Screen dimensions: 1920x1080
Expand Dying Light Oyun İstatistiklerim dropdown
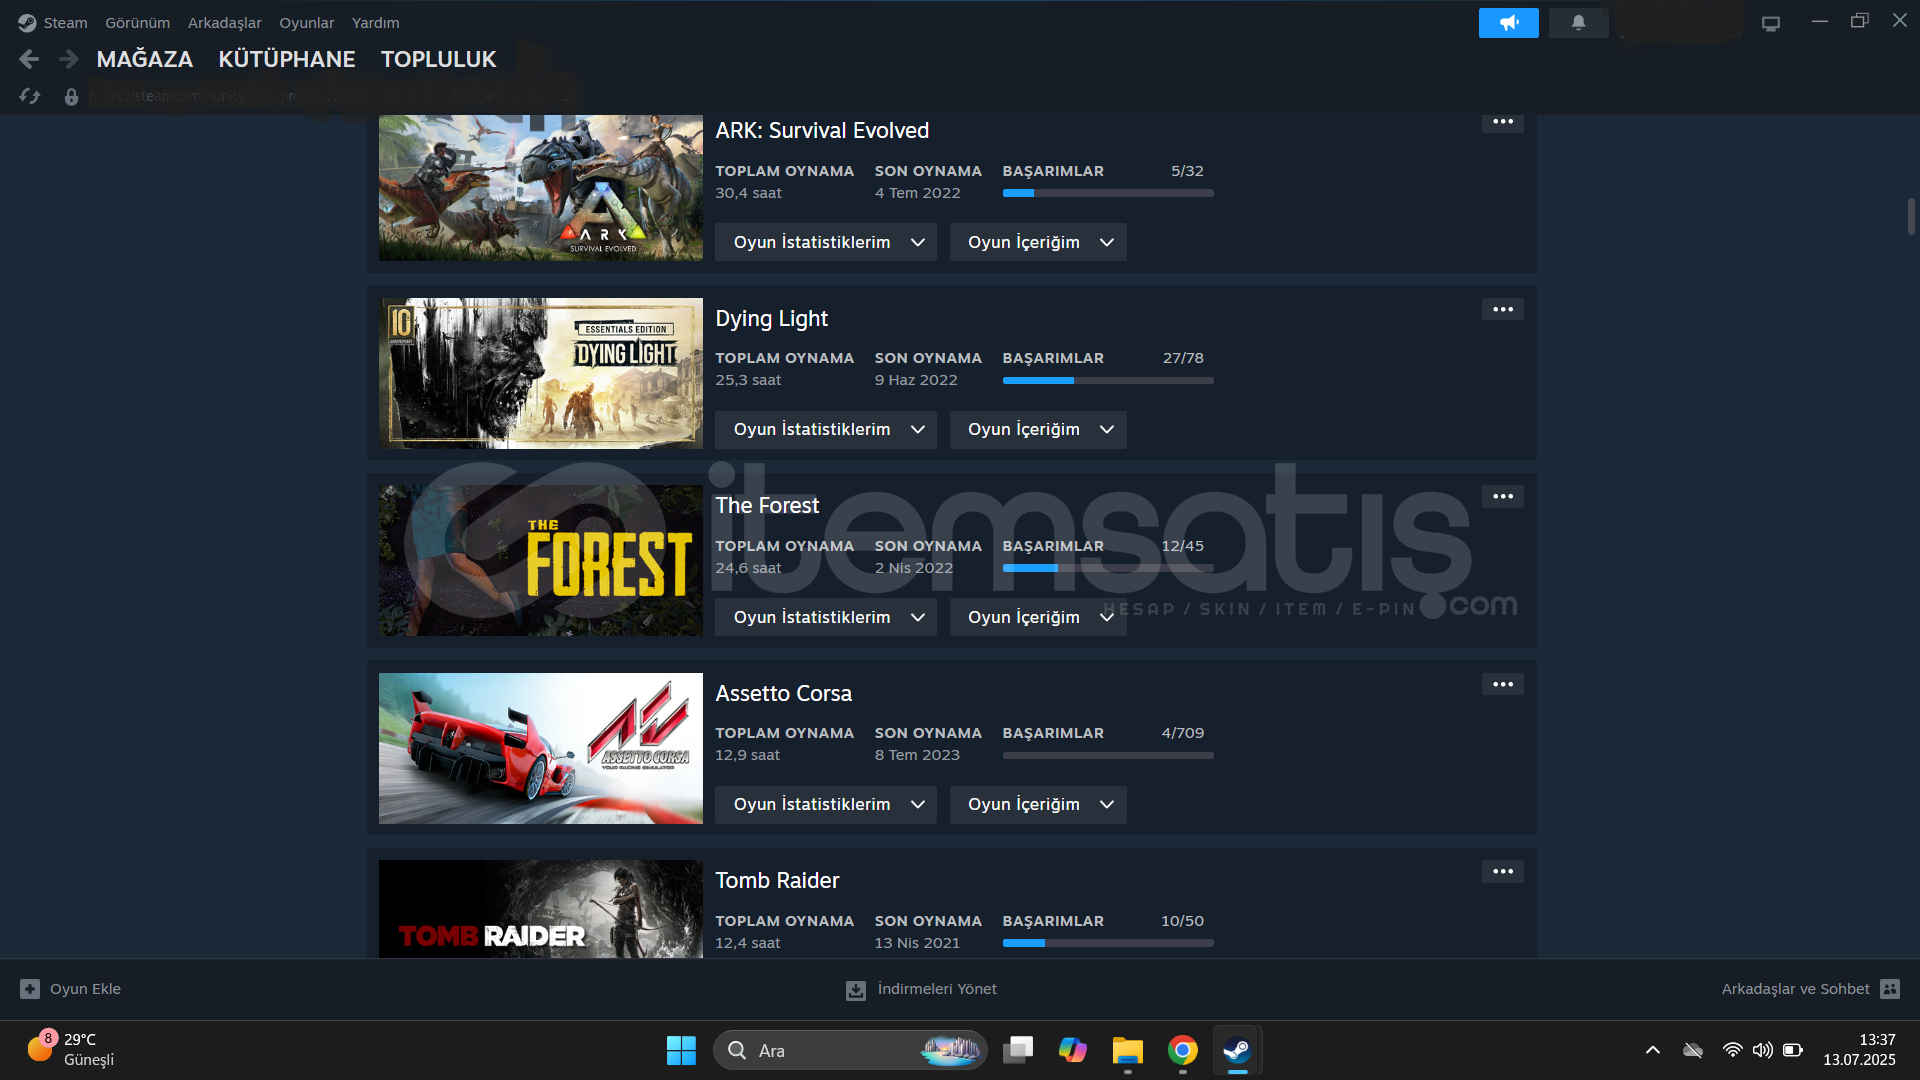(x=825, y=429)
